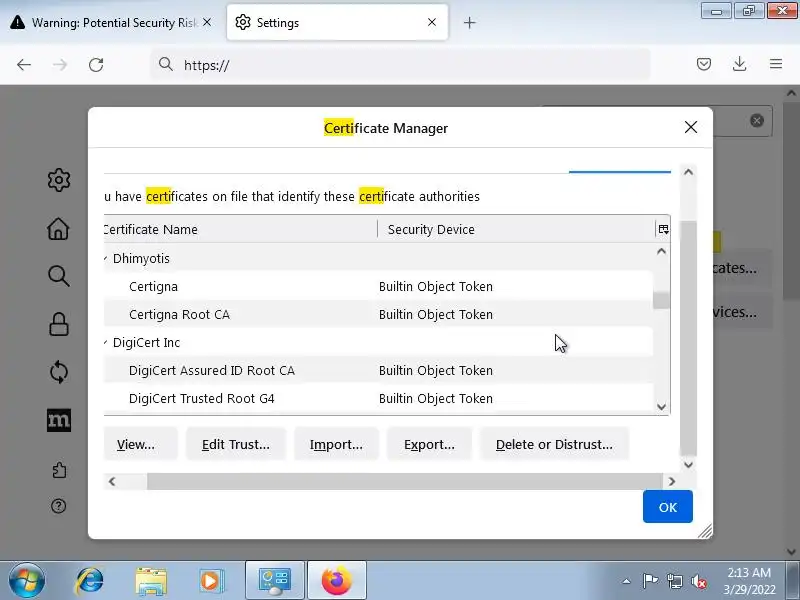Open the Windows Start menu
The image size is (800, 600).
[27, 581]
